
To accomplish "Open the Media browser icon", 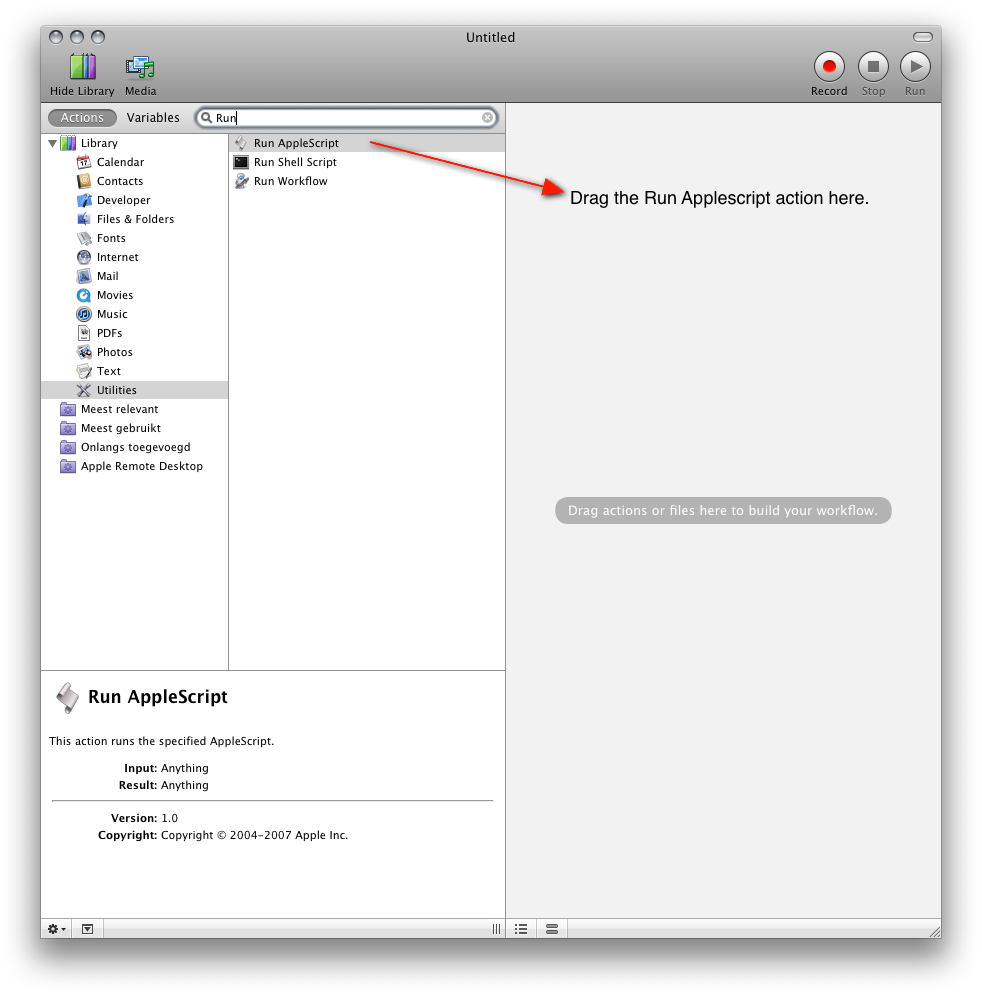I will pyautogui.click(x=140, y=67).
